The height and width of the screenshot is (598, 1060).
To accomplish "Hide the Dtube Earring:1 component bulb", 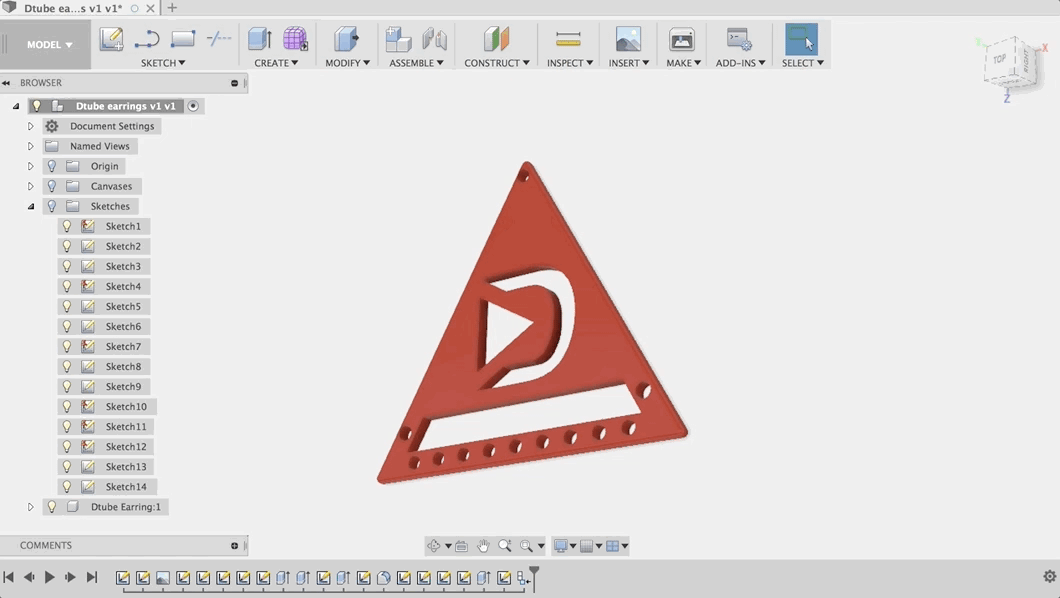I will [52, 507].
